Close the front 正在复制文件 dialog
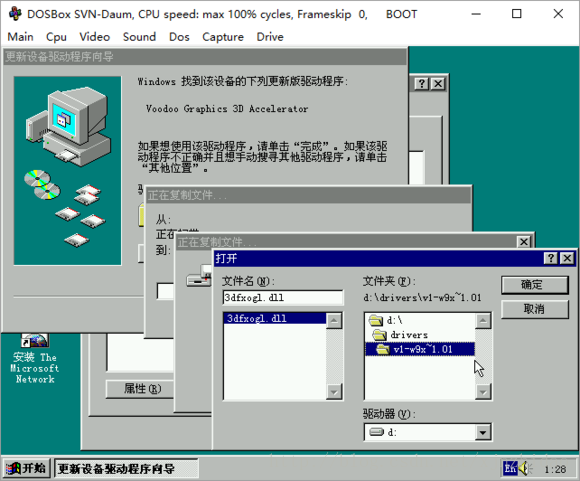This screenshot has width=580, height=481. [x=524, y=242]
